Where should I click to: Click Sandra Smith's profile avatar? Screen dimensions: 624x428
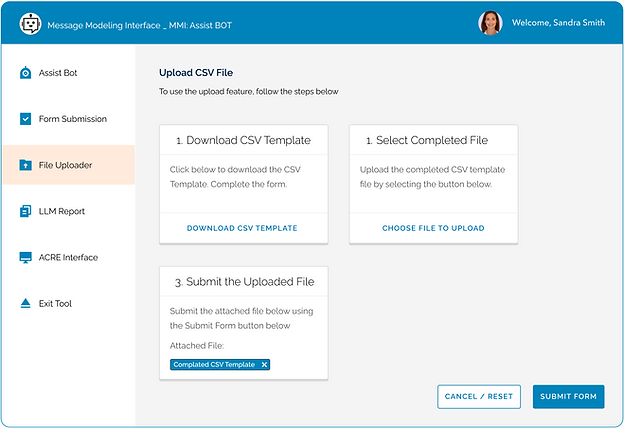point(490,23)
